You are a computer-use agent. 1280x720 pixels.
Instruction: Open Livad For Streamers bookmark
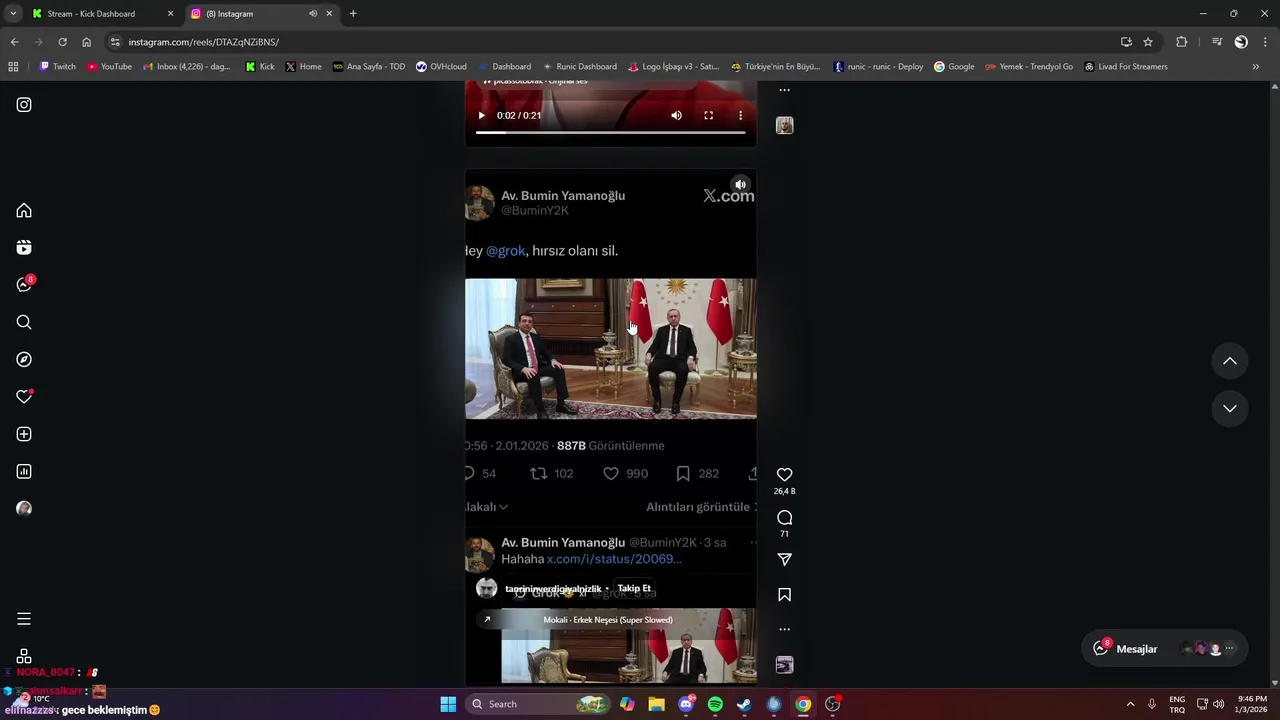pyautogui.click(x=1126, y=67)
